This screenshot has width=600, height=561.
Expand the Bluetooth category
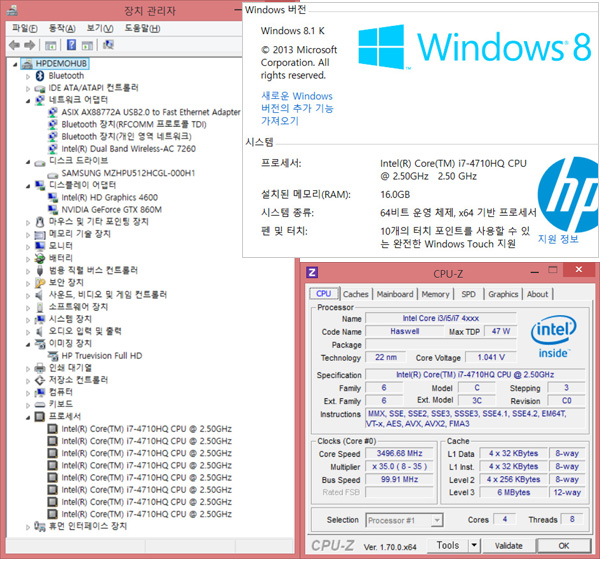(x=28, y=77)
